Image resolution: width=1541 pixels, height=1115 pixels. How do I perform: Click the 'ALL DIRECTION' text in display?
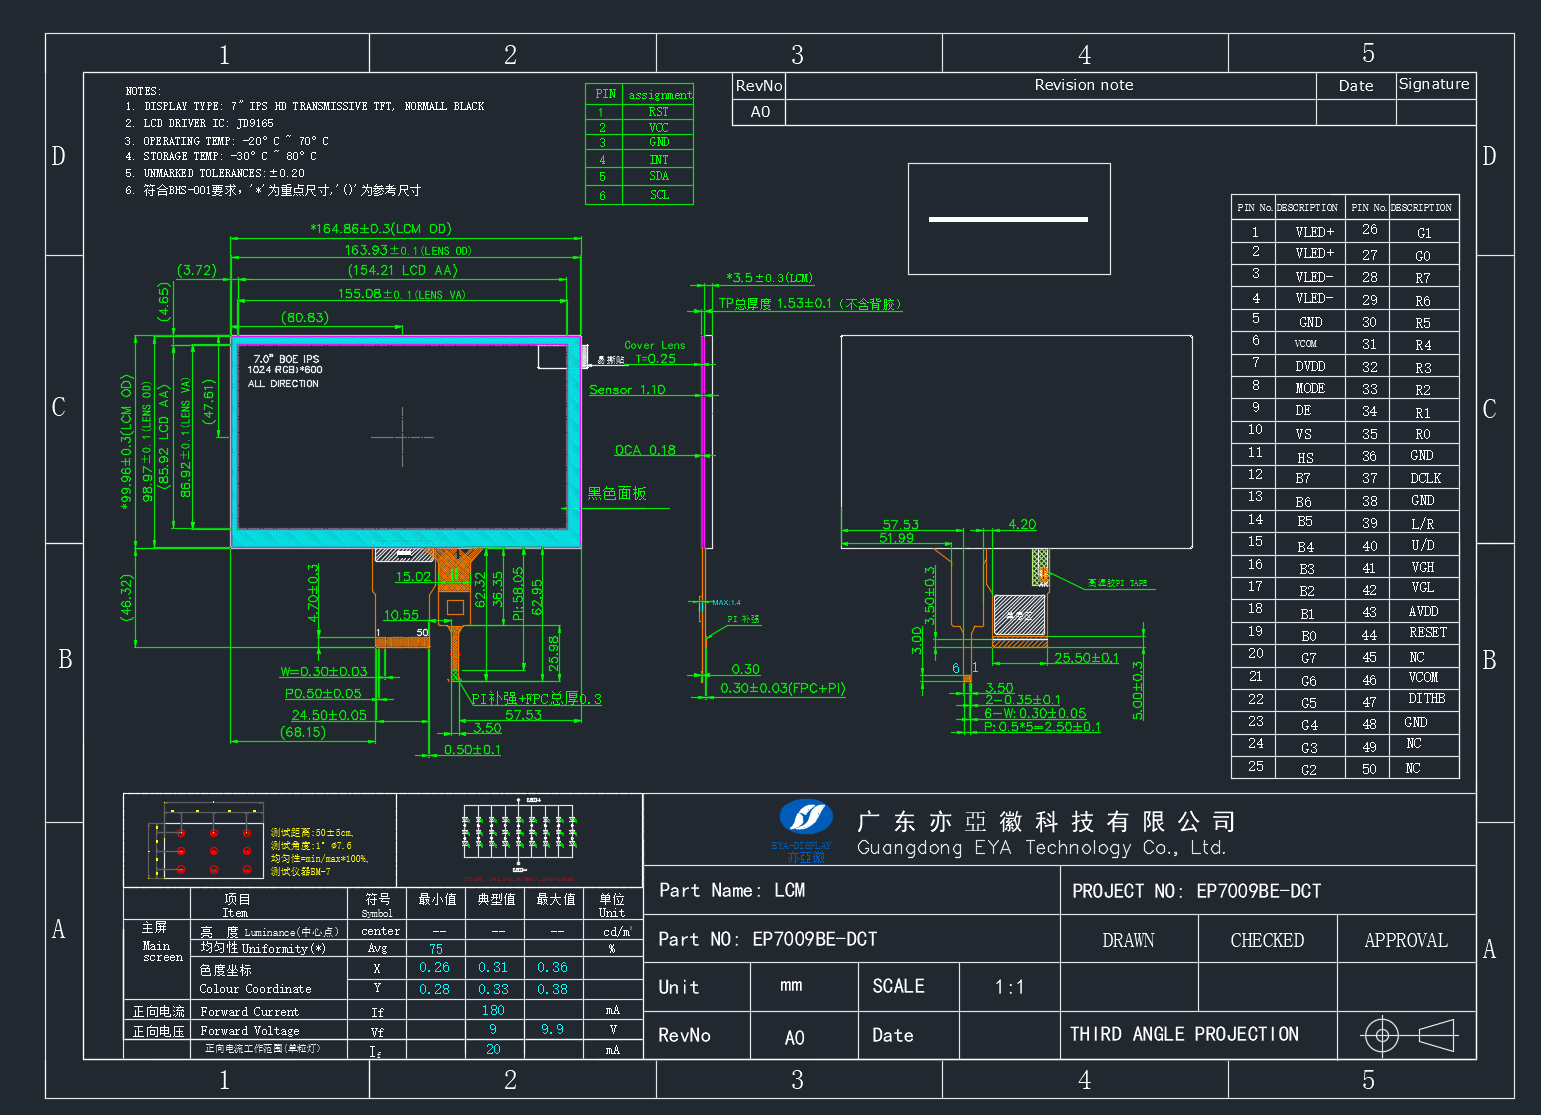coord(283,384)
